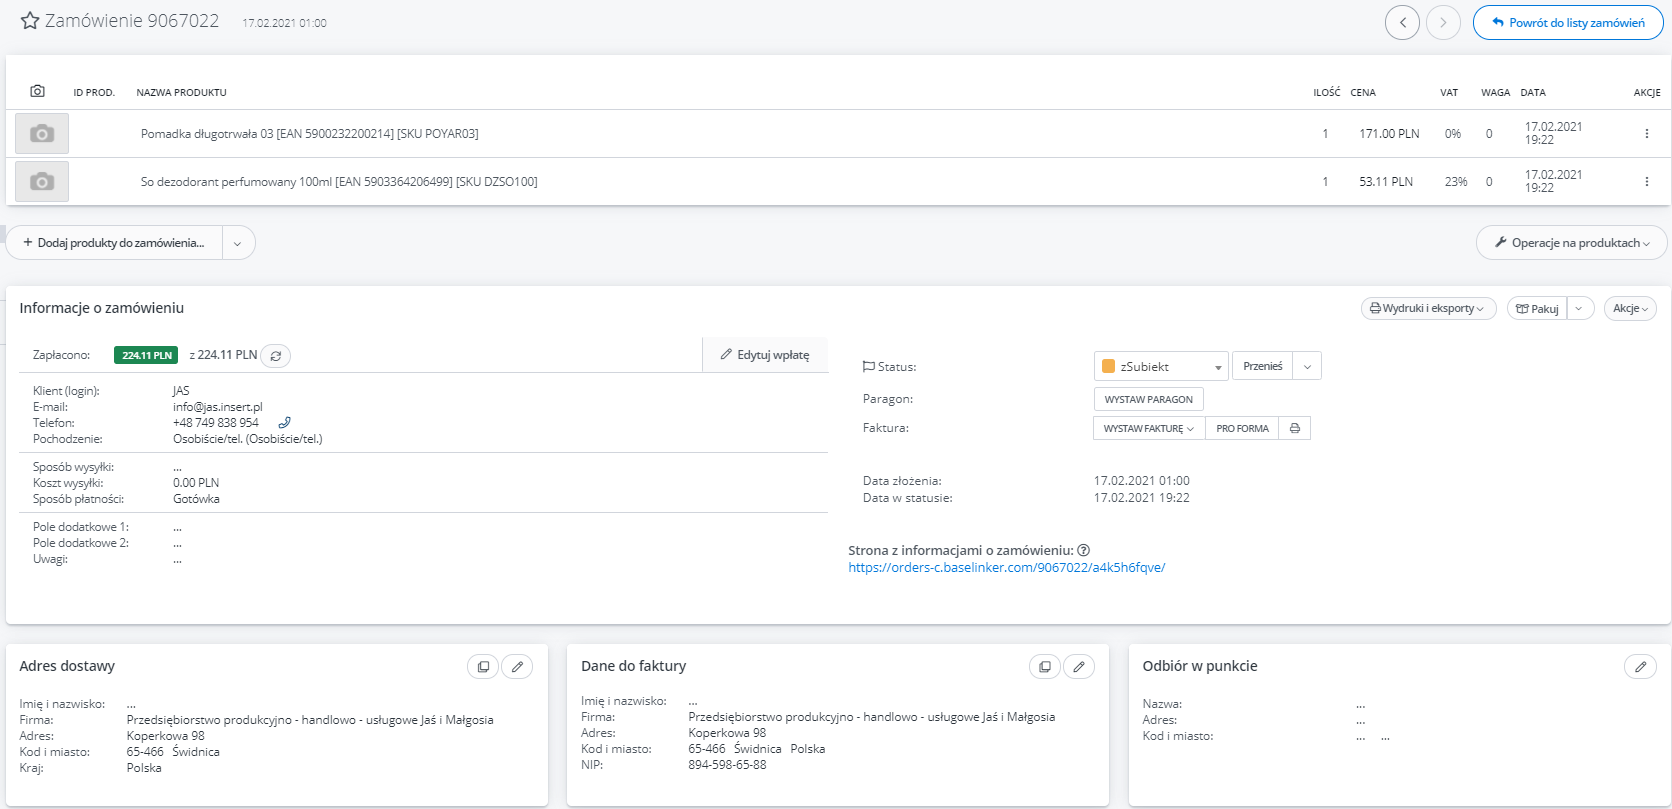The image size is (1672, 809).
Task: Click the Zamówienie 9067022 title
Action: [x=132, y=21]
